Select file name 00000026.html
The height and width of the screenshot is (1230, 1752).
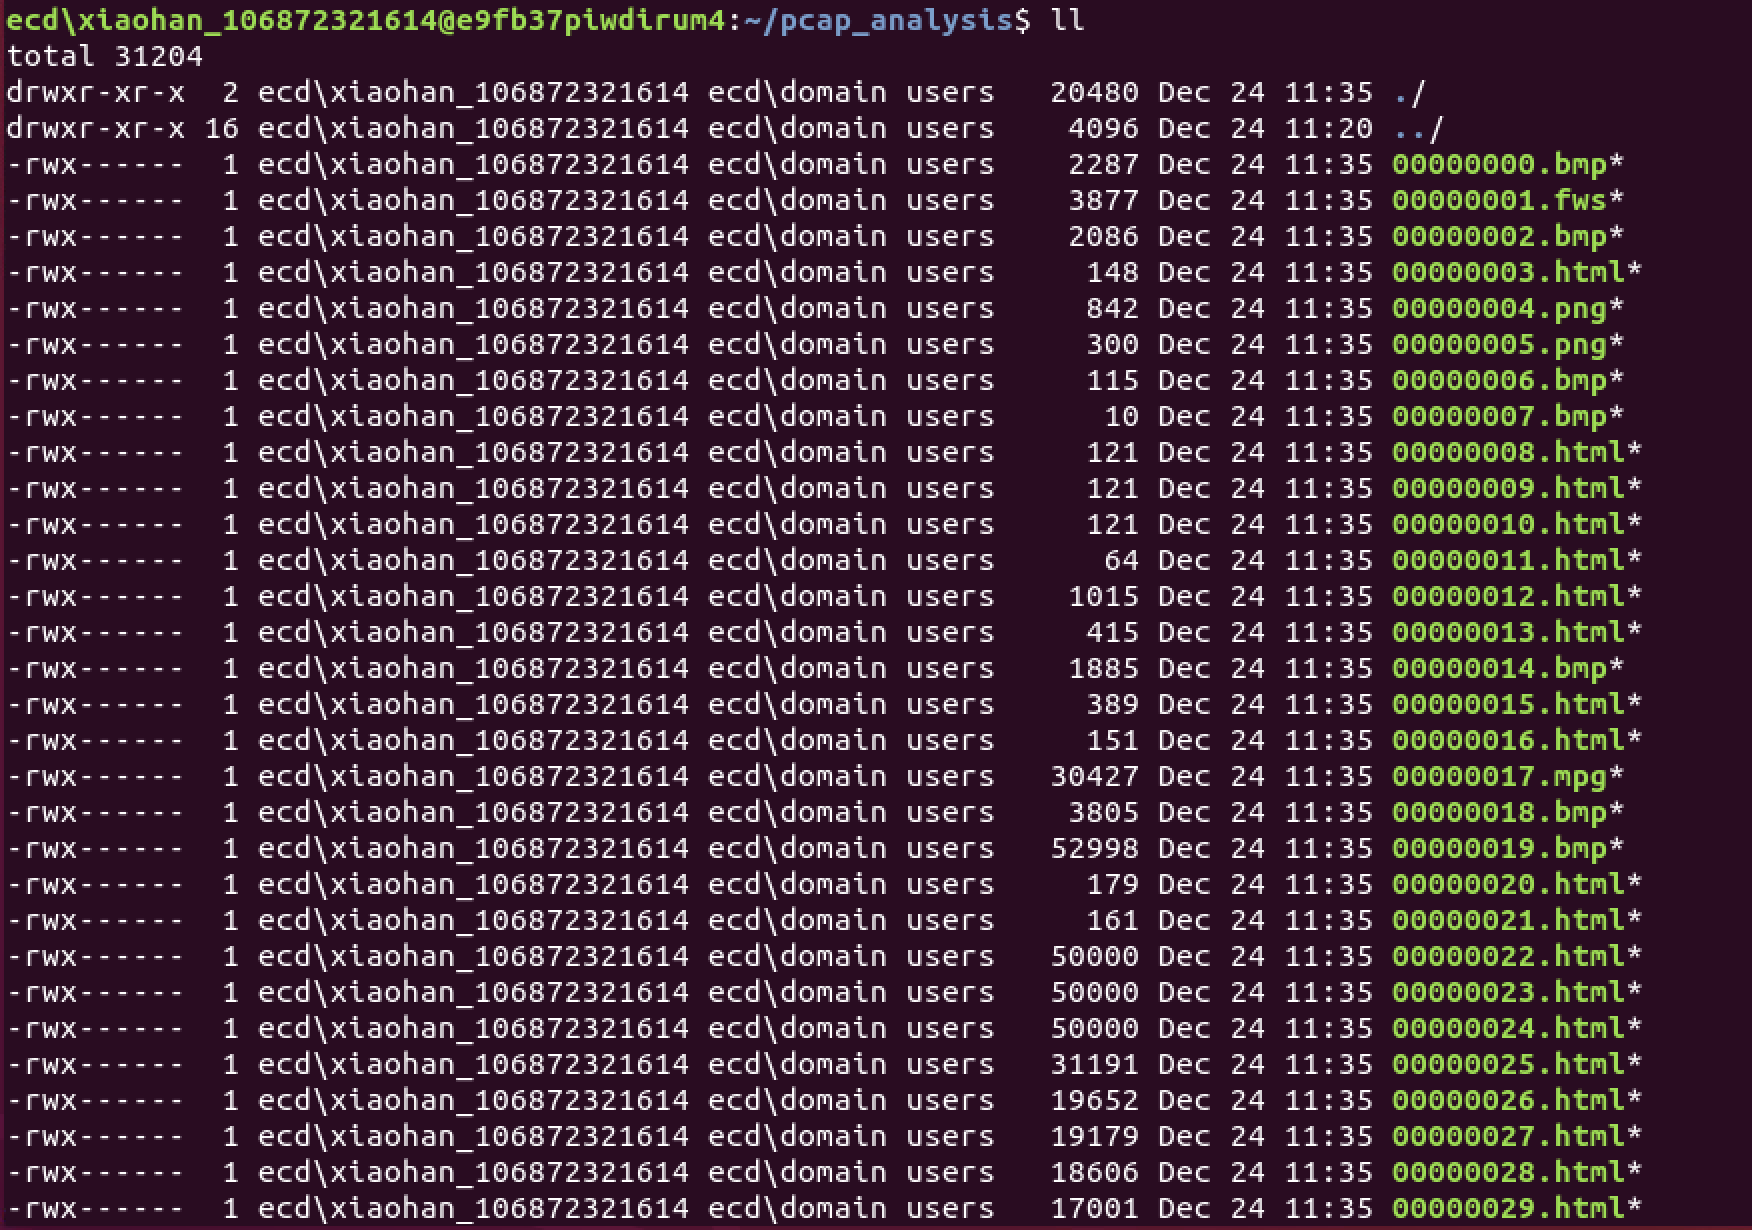tap(1508, 1100)
